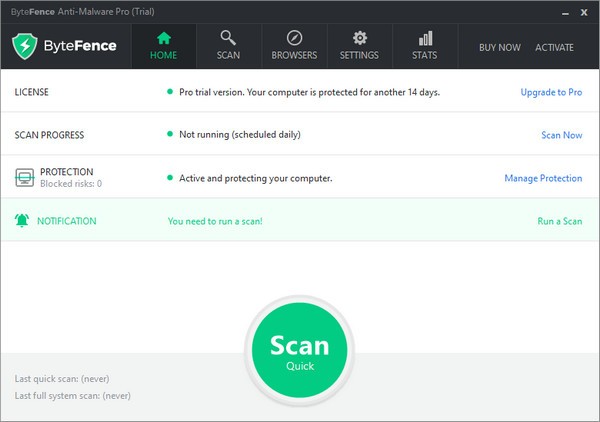Click the 'You need to run a scan!' message

tap(215, 221)
